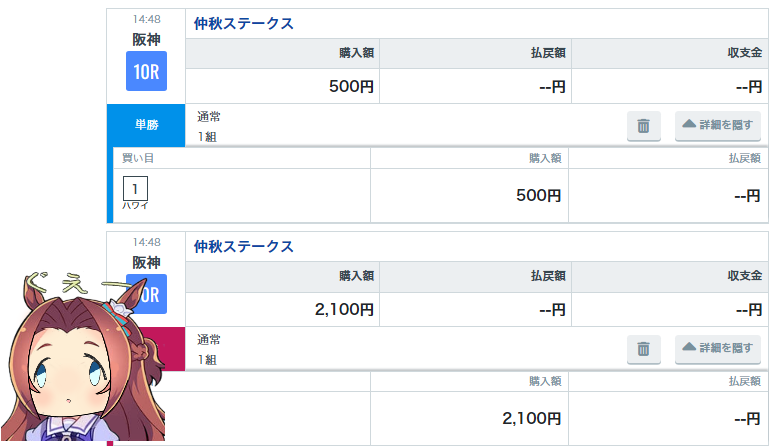Delete the 2,100円 bet with trash icon

click(x=643, y=349)
